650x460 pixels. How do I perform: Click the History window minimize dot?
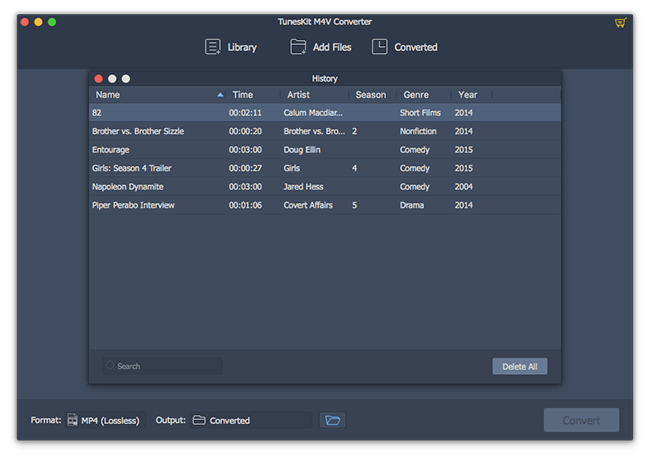(112, 79)
